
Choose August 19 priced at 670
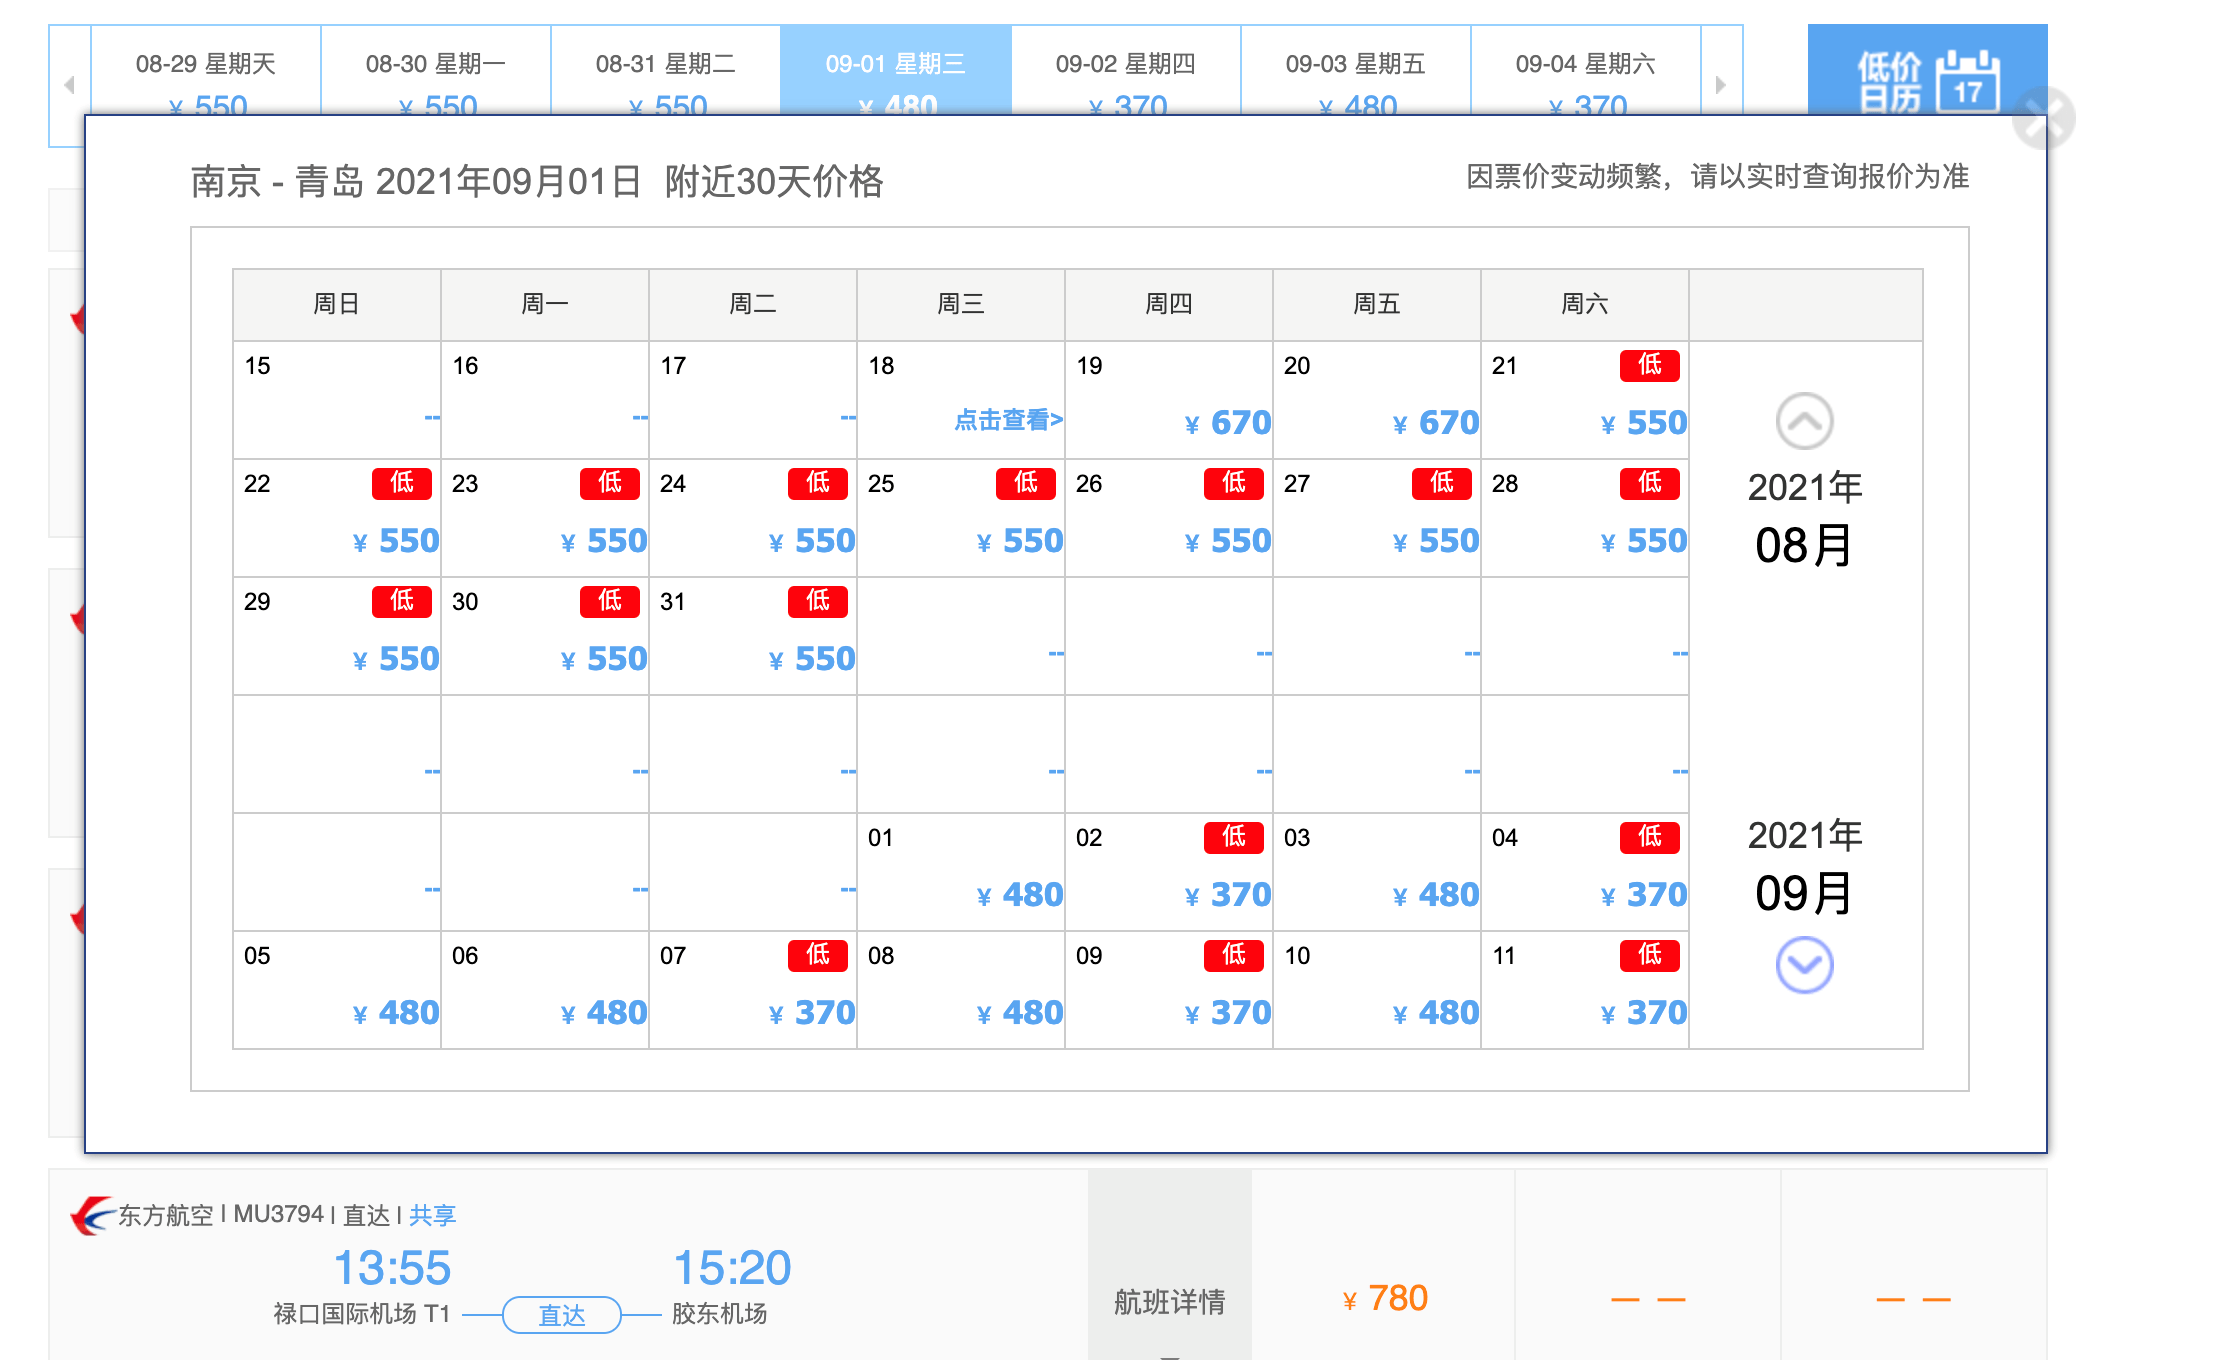(1169, 400)
